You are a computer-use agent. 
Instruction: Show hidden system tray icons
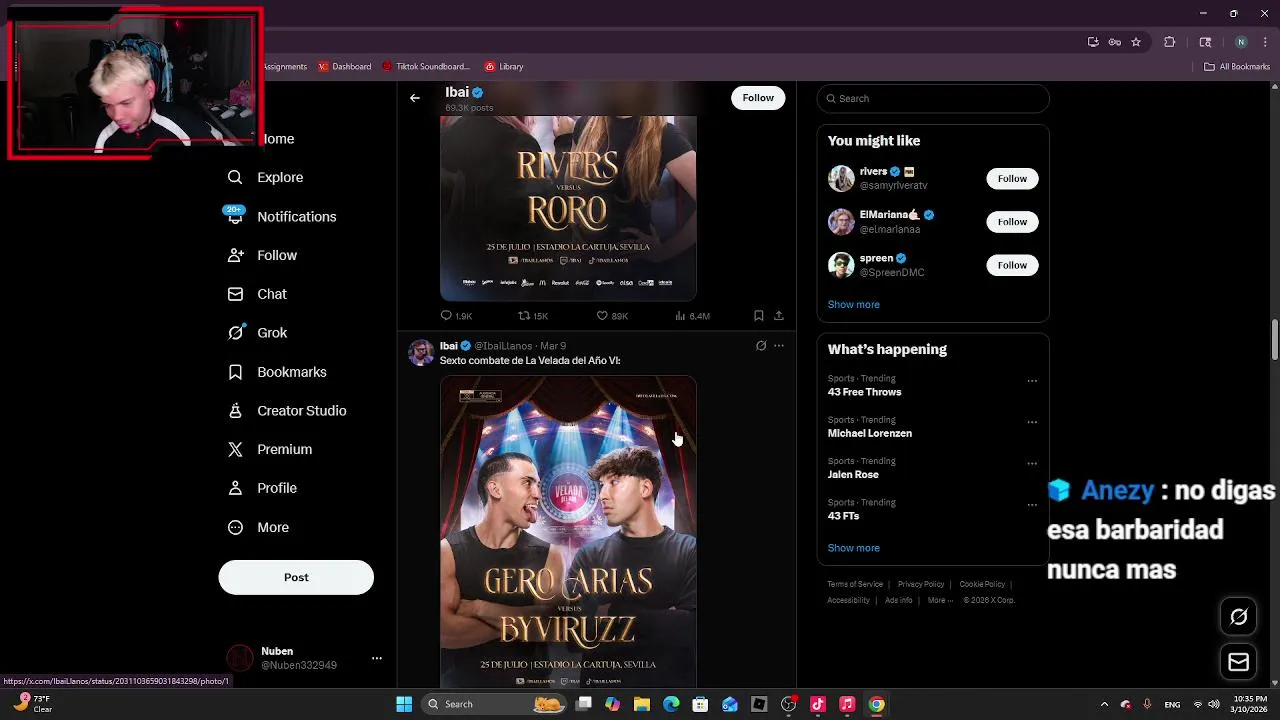(1104, 704)
